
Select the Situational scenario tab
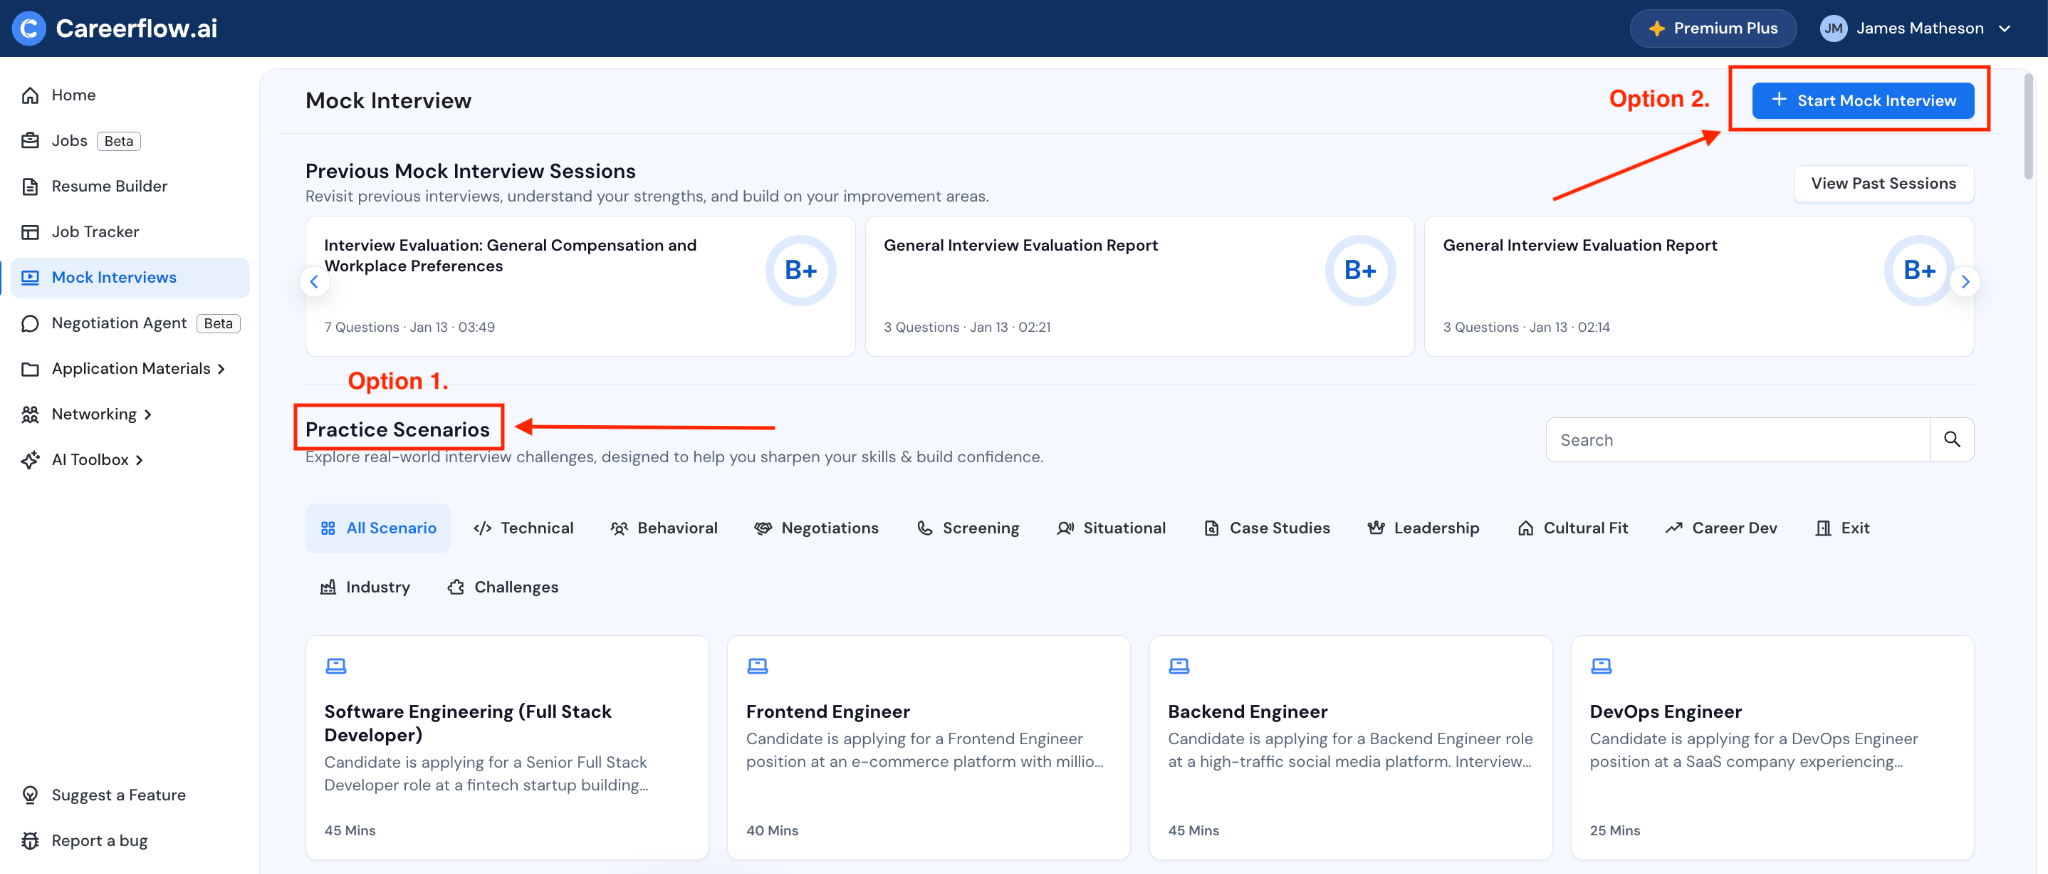pyautogui.click(x=1111, y=528)
